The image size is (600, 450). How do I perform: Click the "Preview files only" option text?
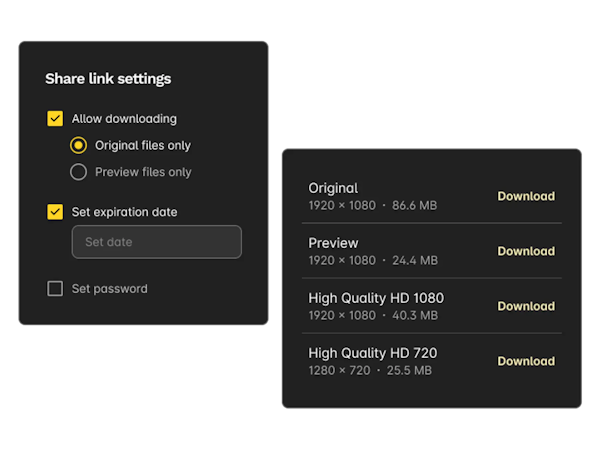coord(143,172)
